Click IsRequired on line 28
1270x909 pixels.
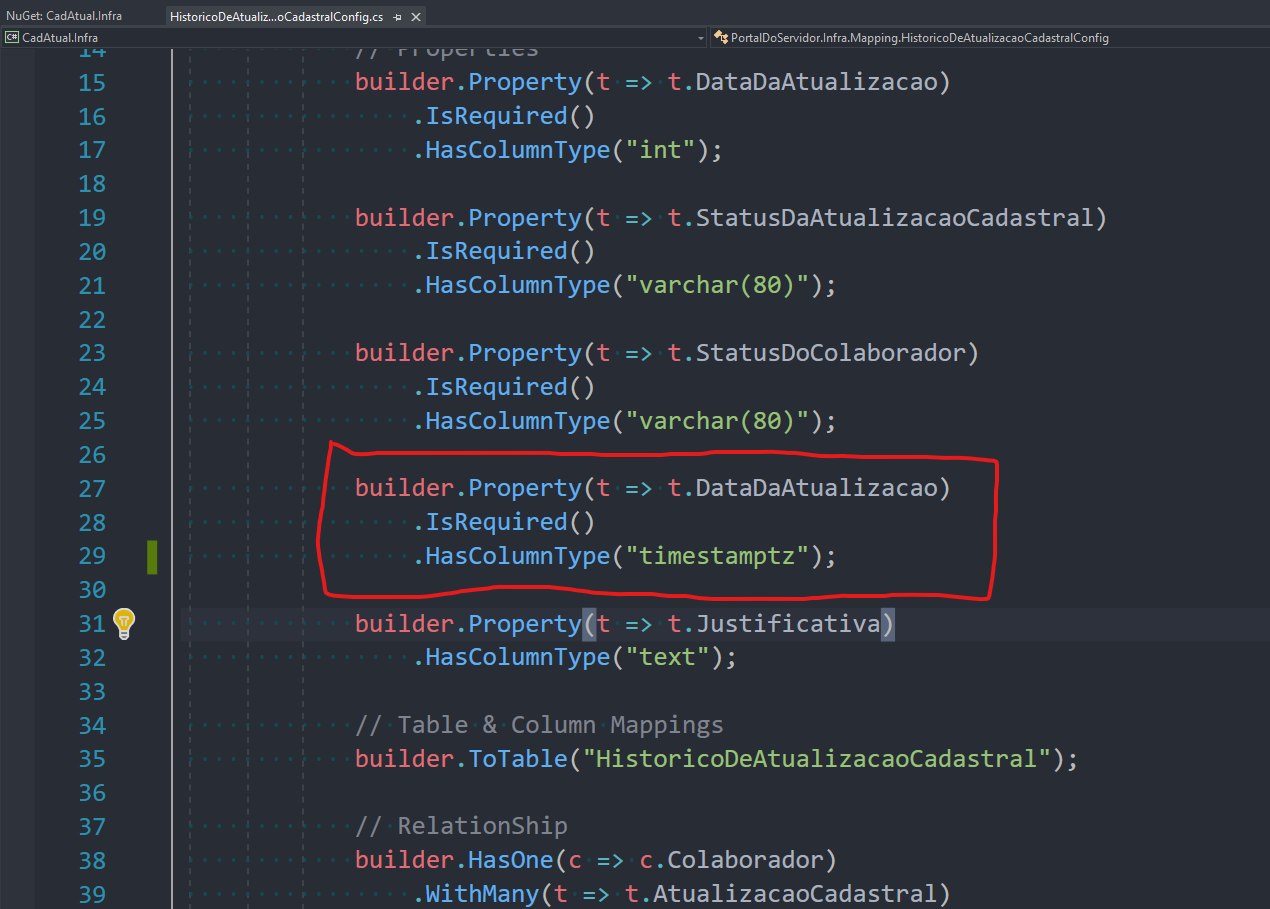coord(497,522)
